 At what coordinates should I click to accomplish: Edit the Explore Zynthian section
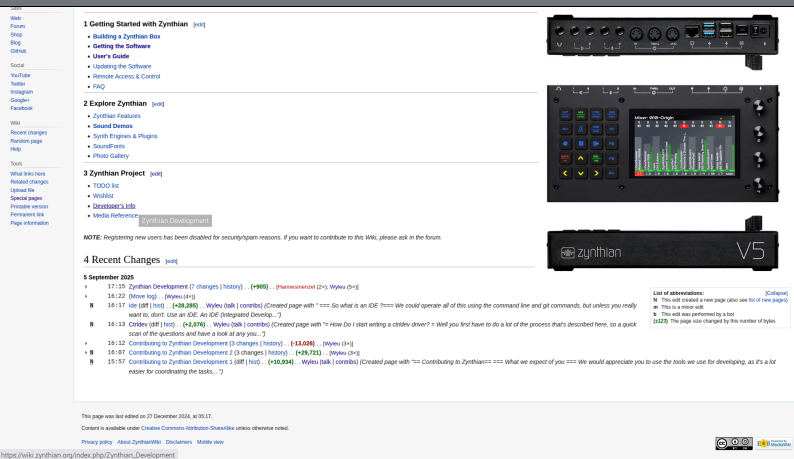[158, 104]
